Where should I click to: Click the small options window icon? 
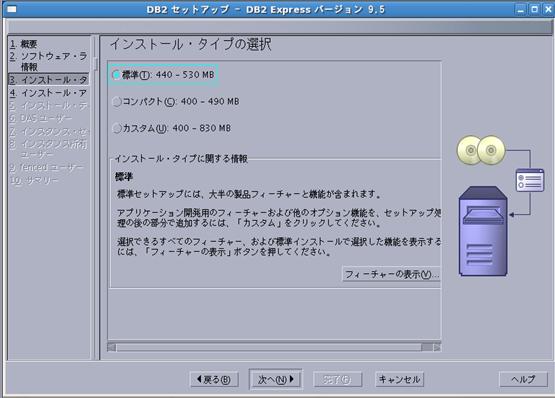530,180
